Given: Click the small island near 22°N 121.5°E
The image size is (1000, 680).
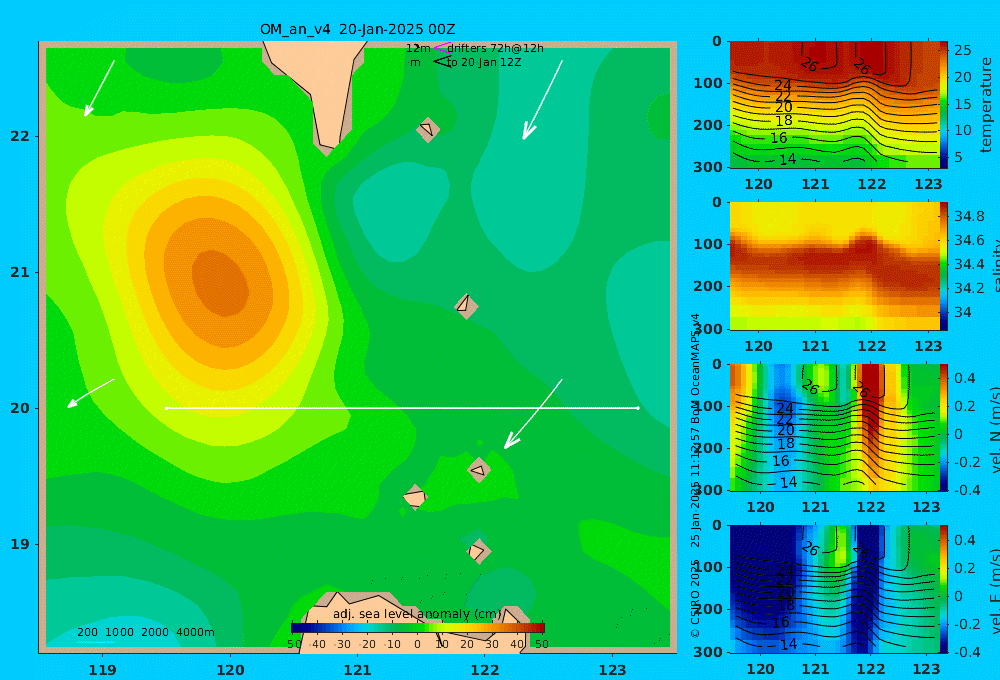Looking at the screenshot, I should [x=427, y=129].
